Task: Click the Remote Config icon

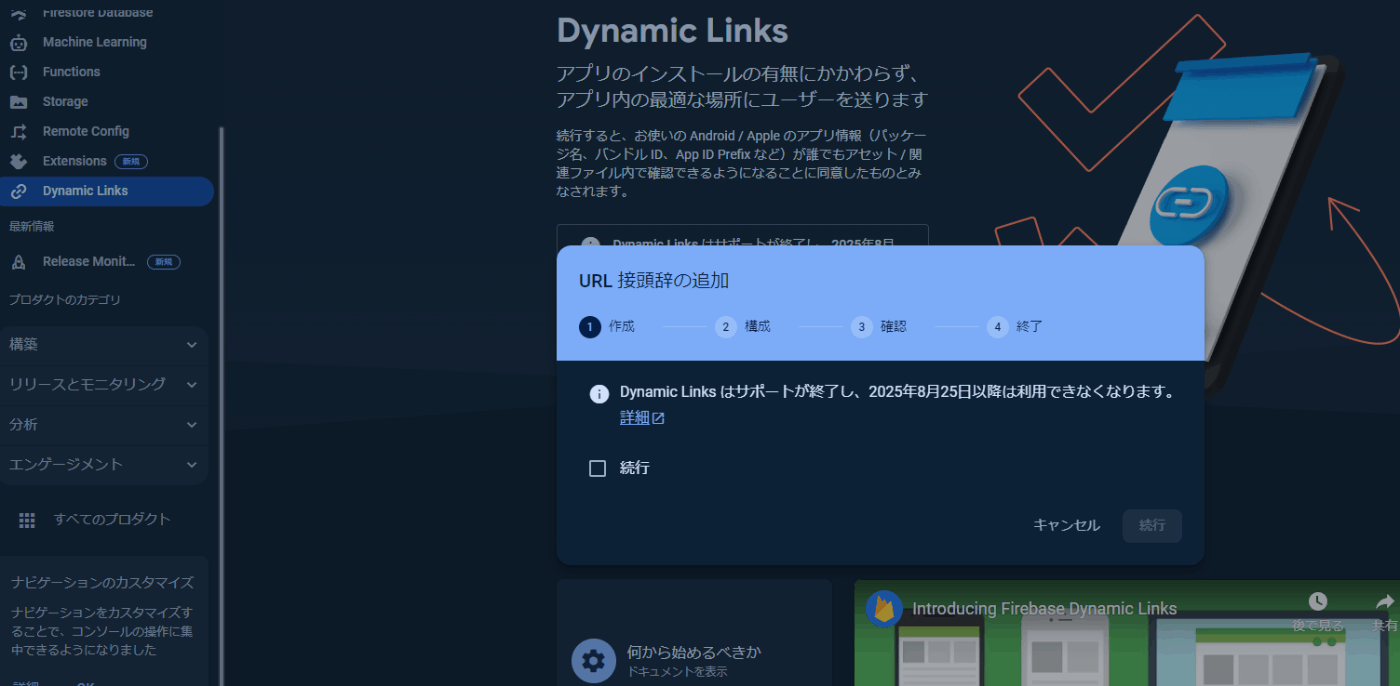Action: pyautogui.click(x=18, y=131)
